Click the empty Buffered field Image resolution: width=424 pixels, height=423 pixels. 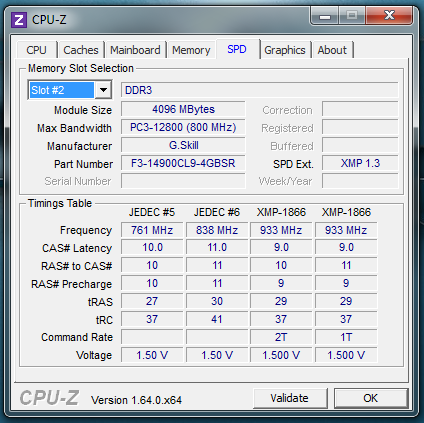click(360, 146)
